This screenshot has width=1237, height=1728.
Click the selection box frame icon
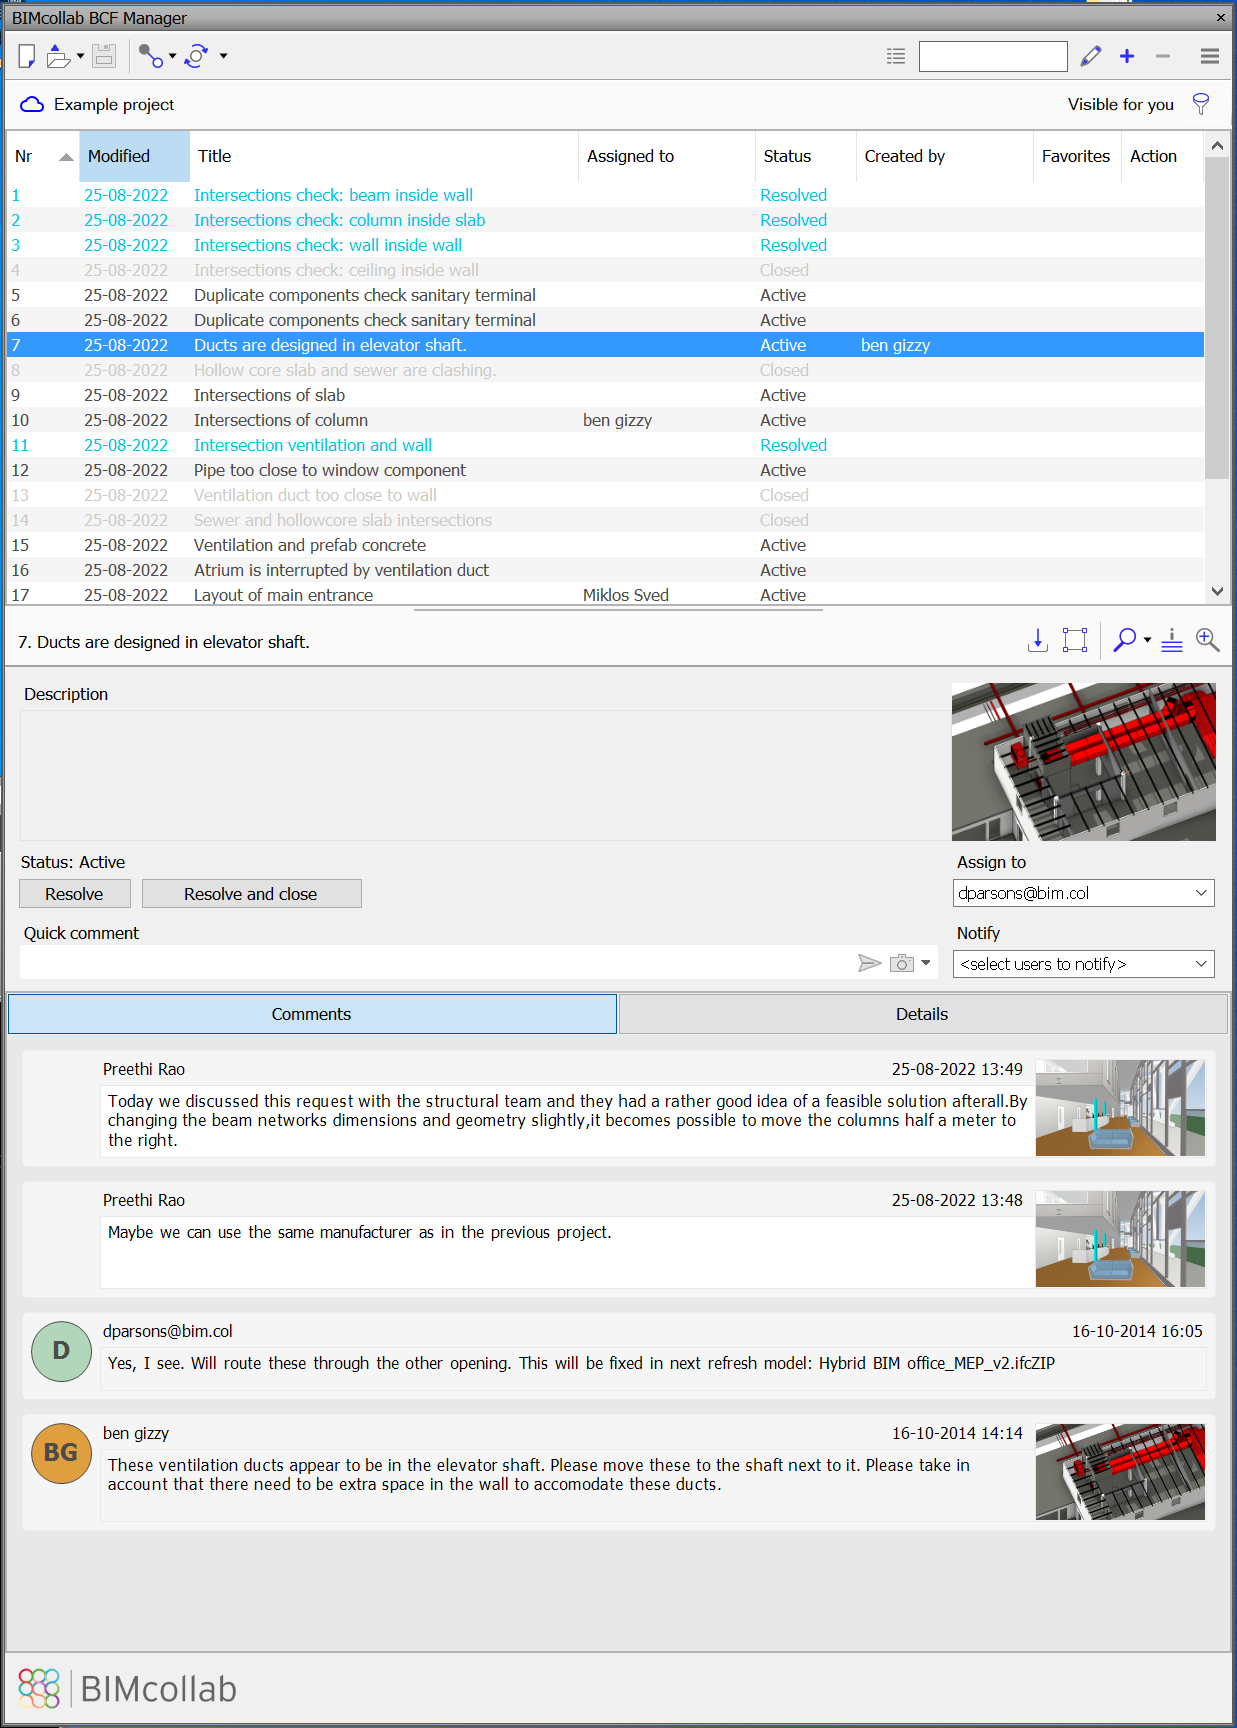pyautogui.click(x=1075, y=640)
